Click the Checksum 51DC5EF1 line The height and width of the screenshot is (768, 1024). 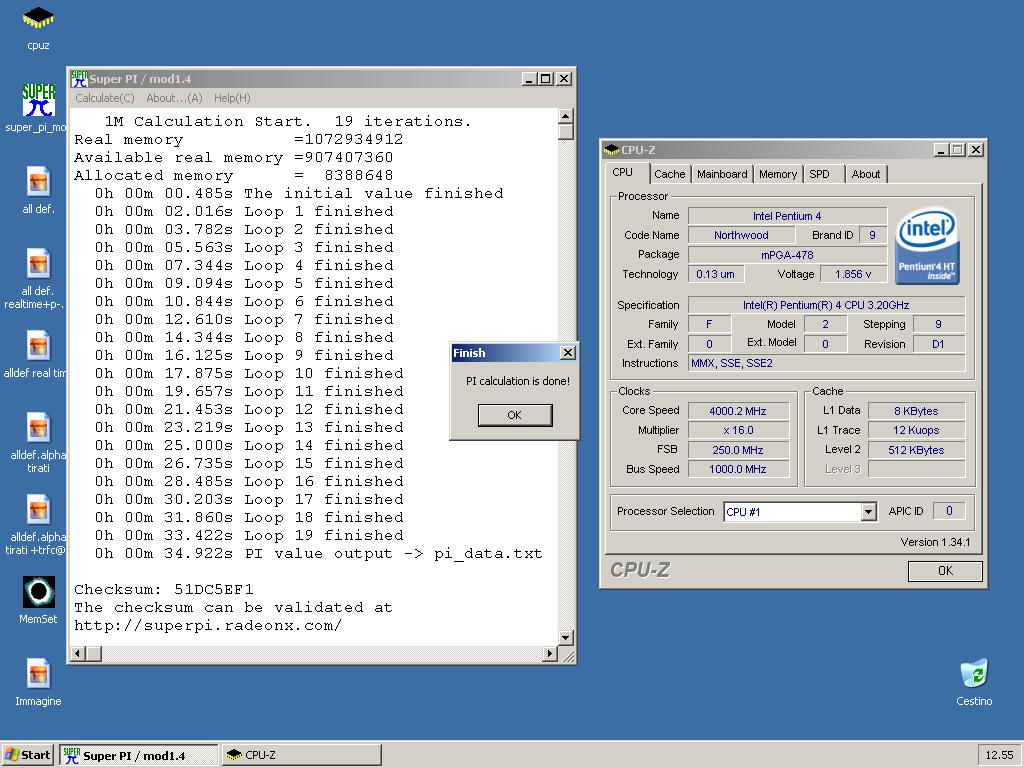[x=164, y=589]
